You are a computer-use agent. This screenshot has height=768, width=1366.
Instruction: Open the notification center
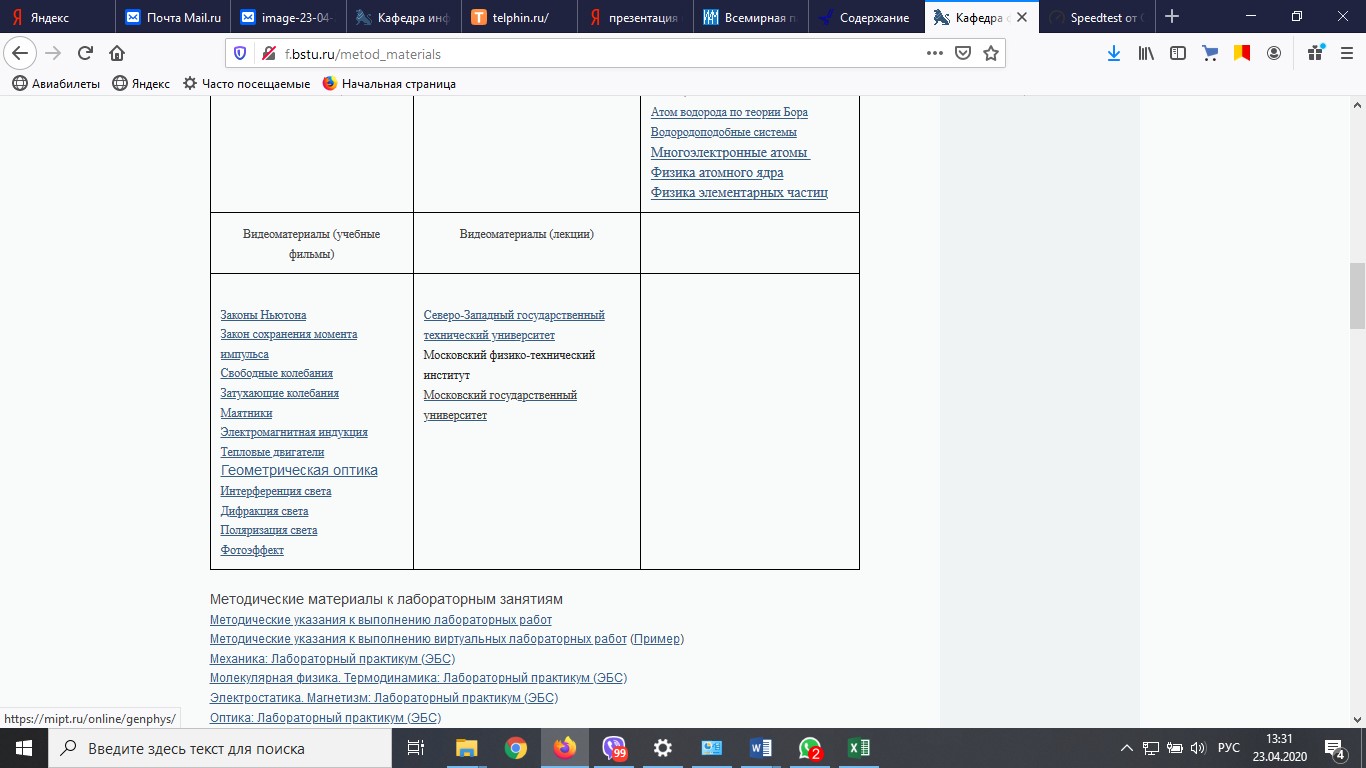click(x=1335, y=748)
